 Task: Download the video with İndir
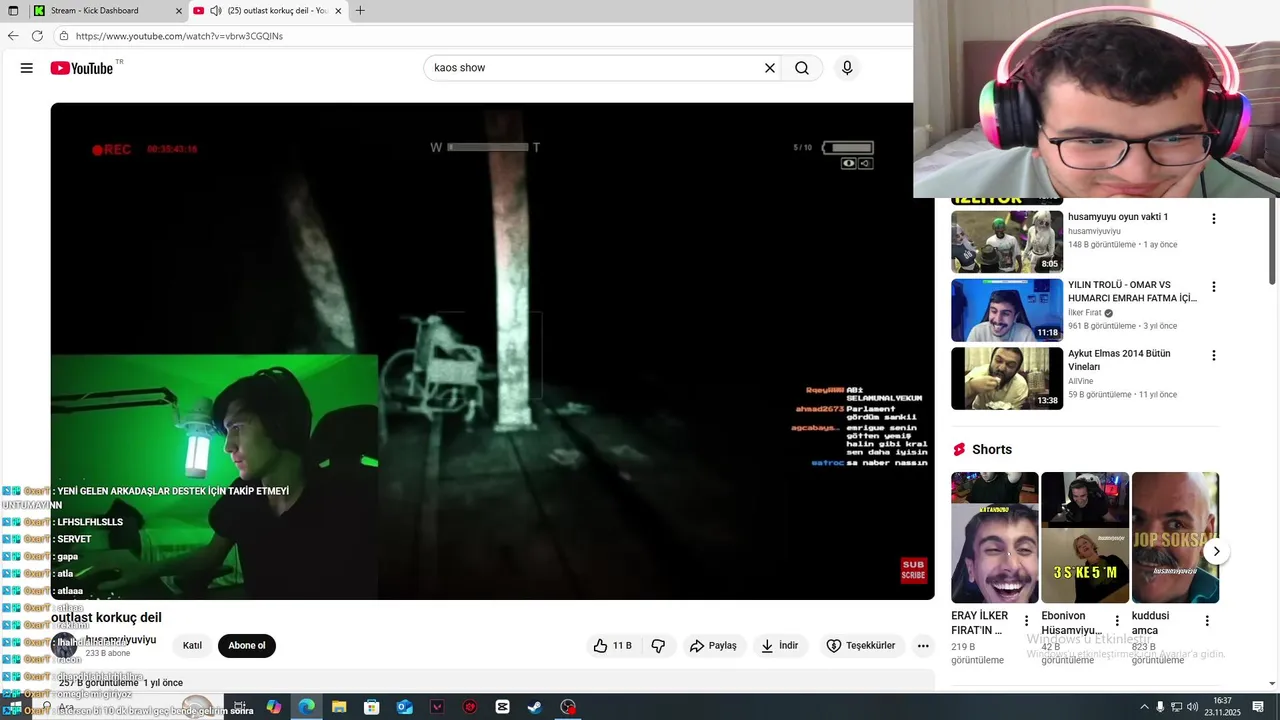(x=779, y=646)
